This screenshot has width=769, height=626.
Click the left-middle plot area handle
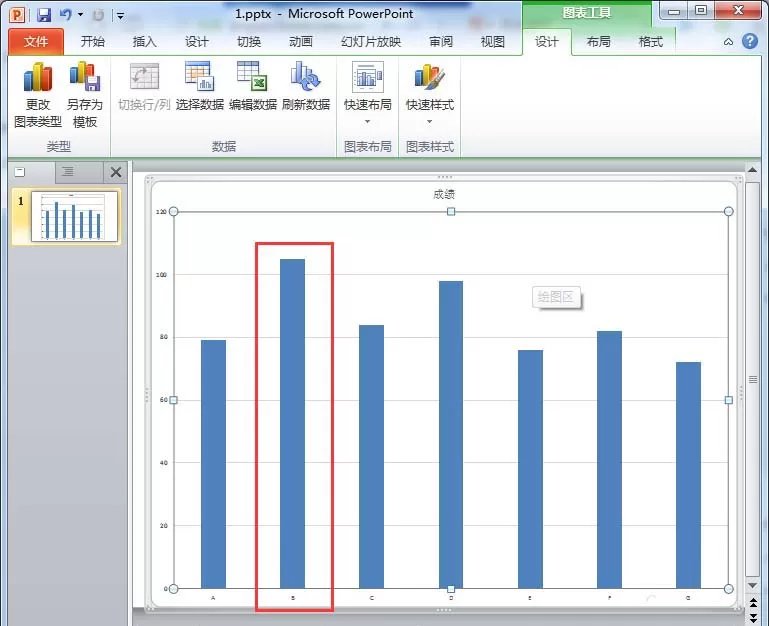pyautogui.click(x=173, y=400)
